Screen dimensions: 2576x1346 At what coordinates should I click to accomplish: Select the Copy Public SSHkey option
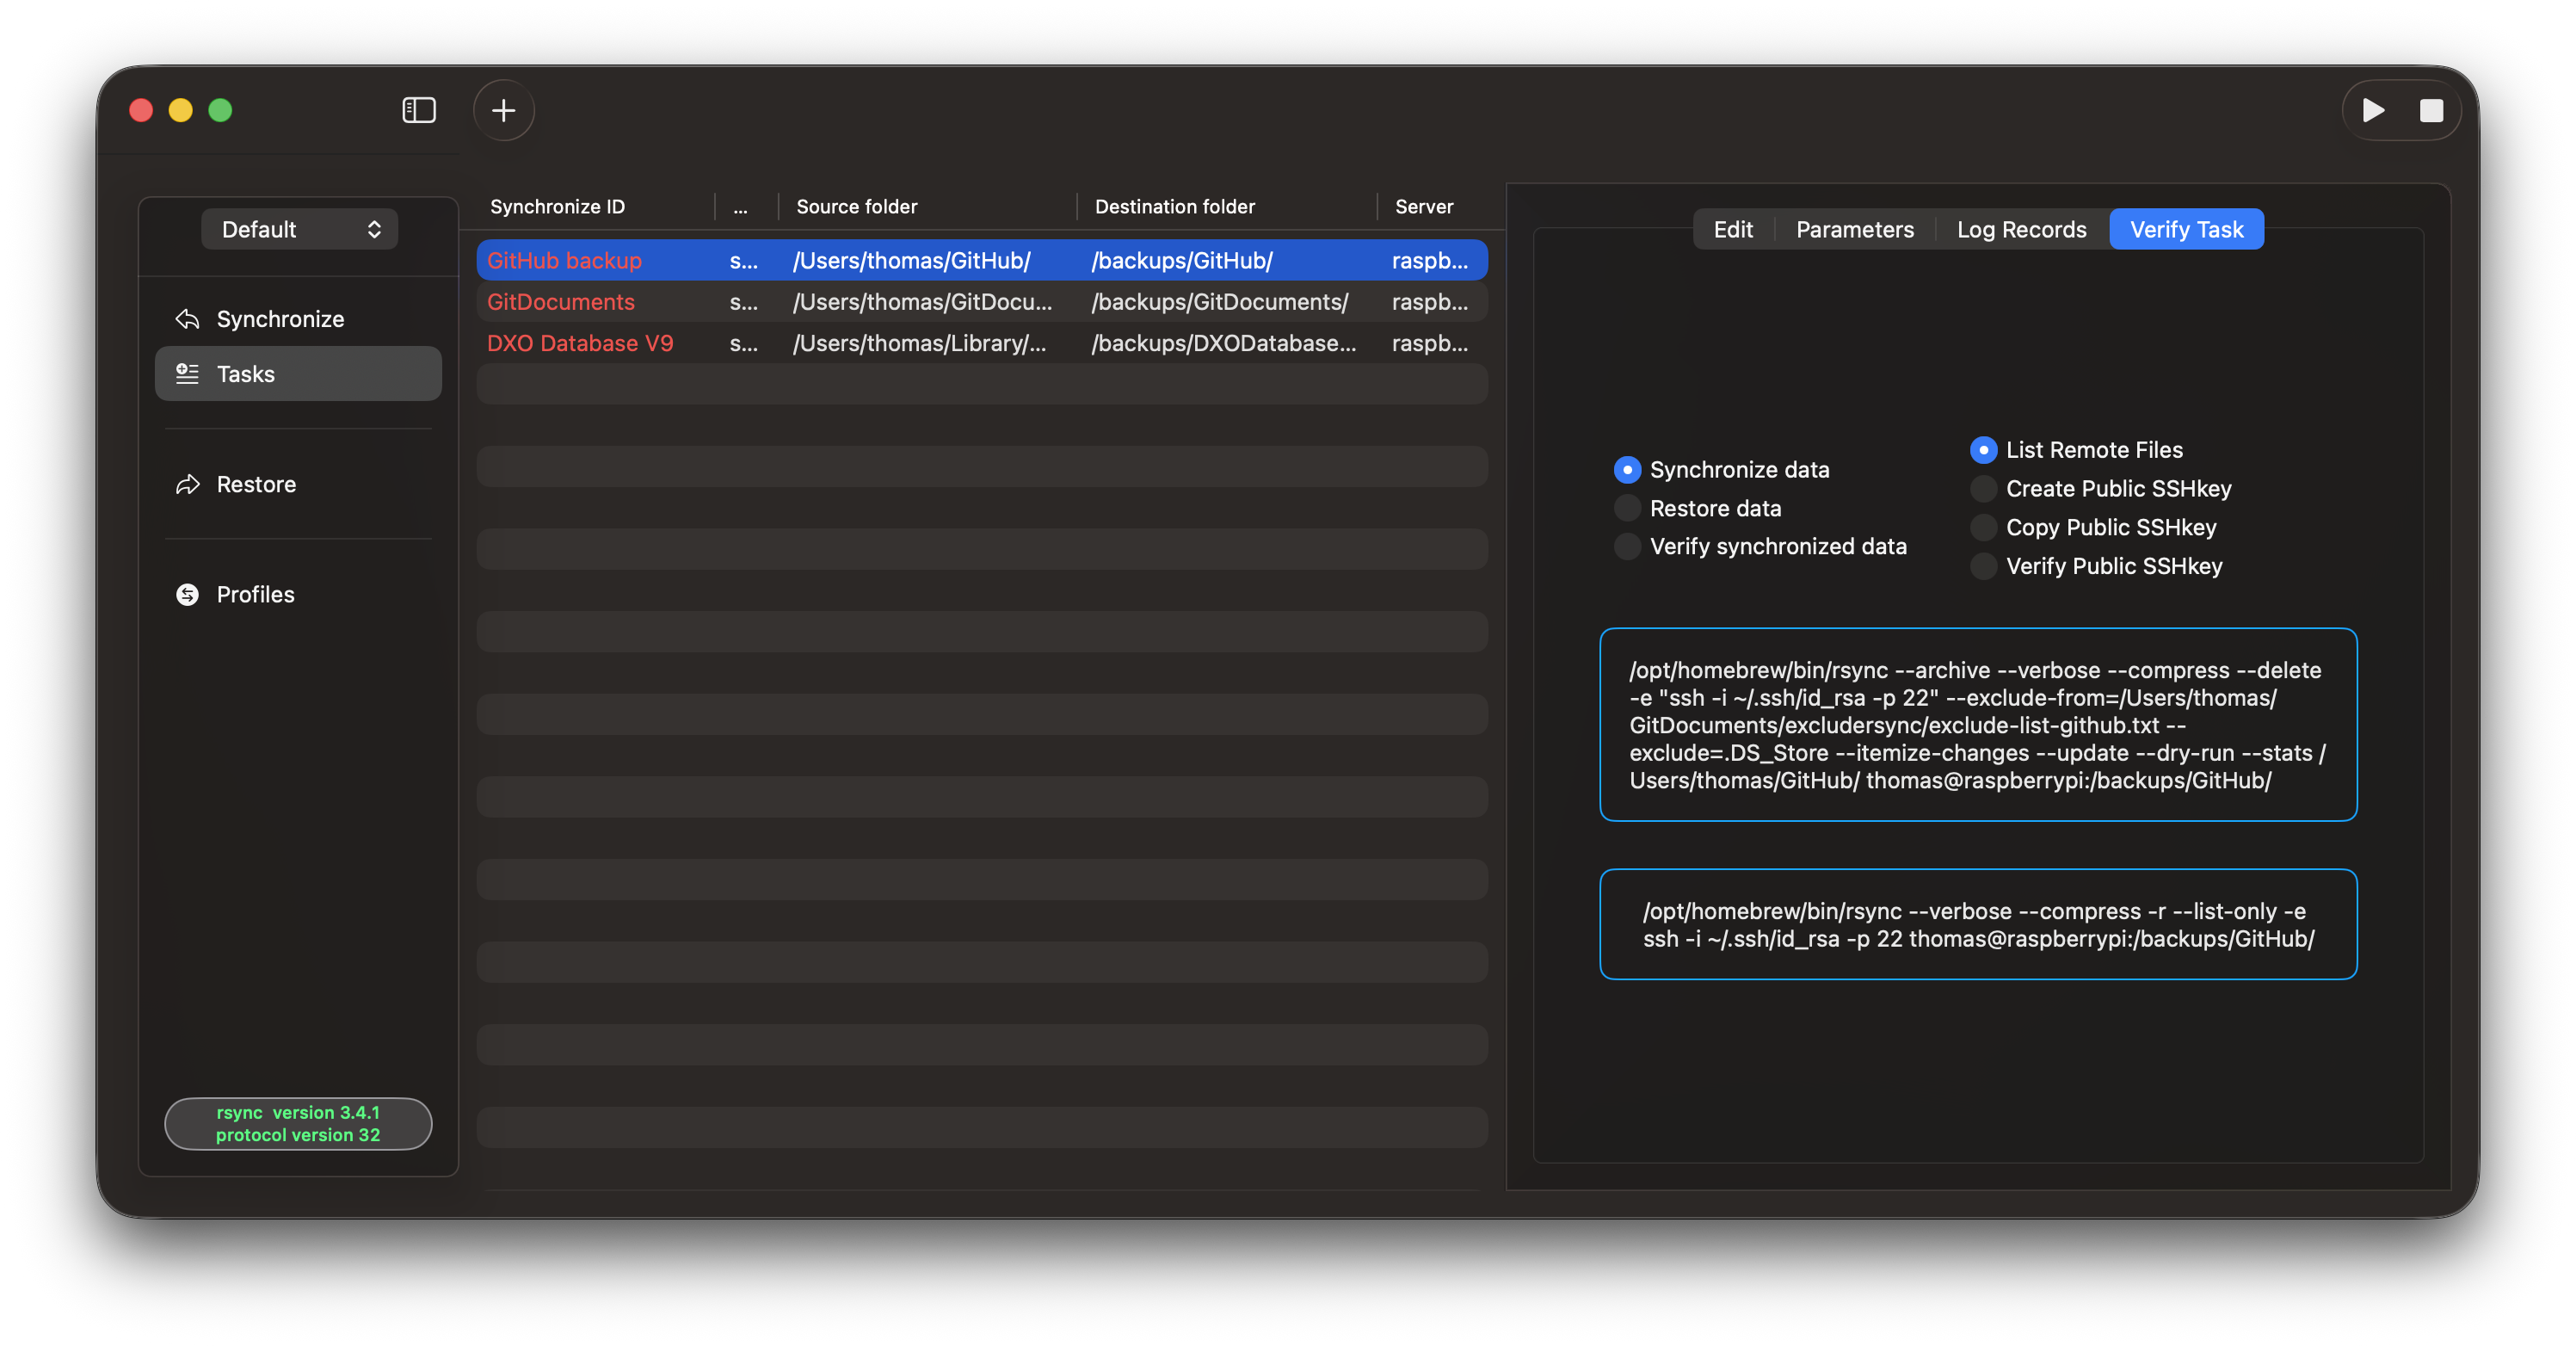1983,527
